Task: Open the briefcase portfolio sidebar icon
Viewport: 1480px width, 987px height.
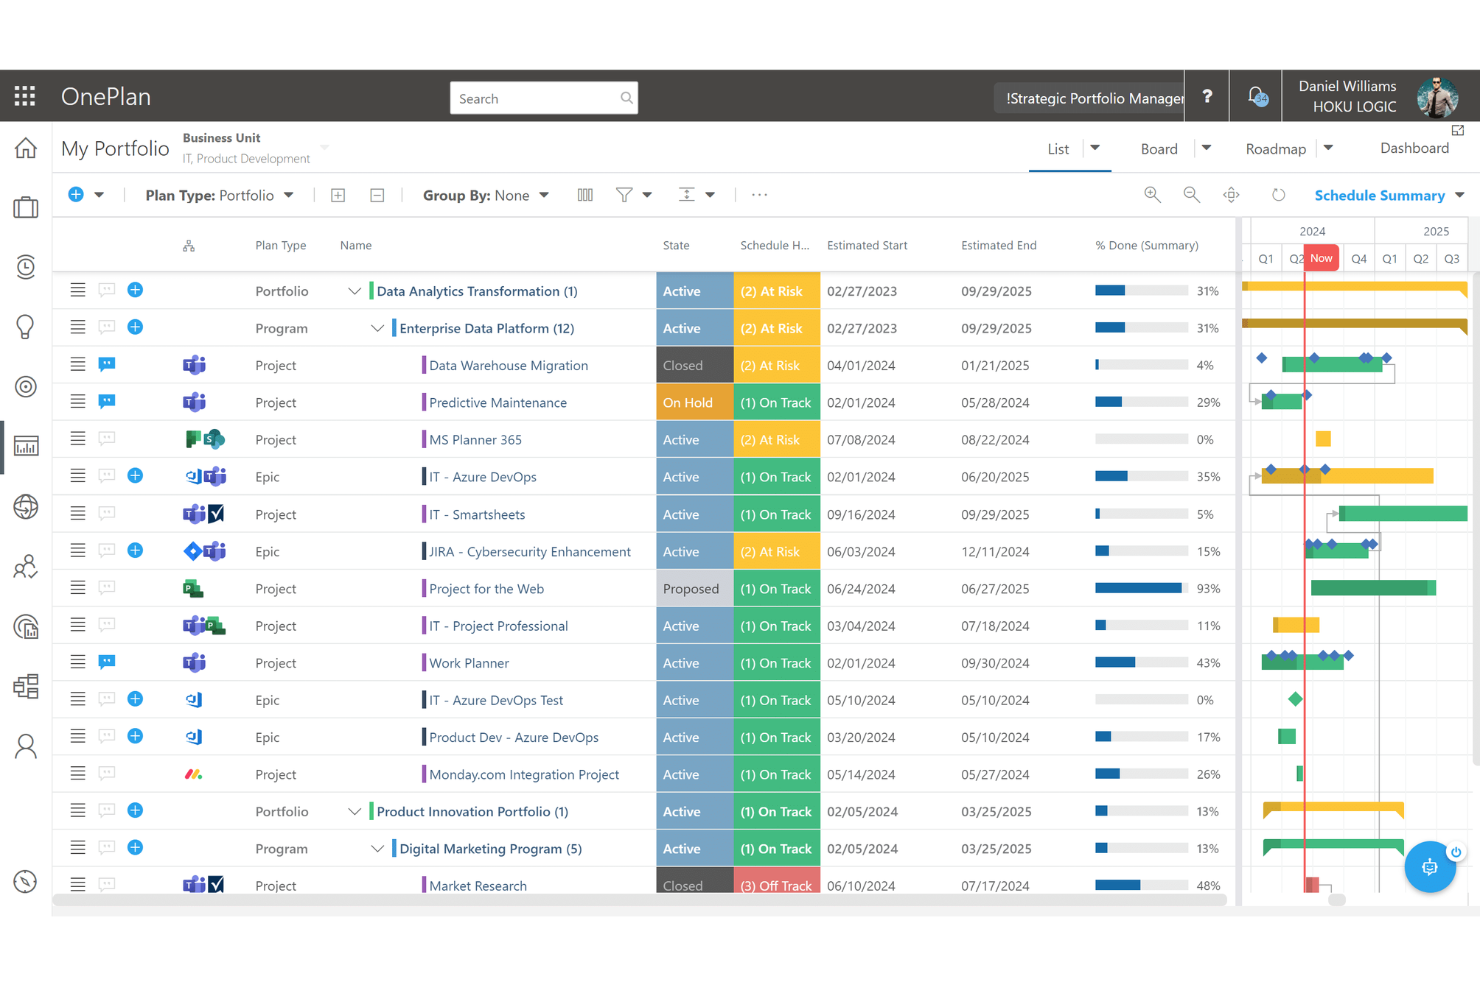Action: point(26,207)
